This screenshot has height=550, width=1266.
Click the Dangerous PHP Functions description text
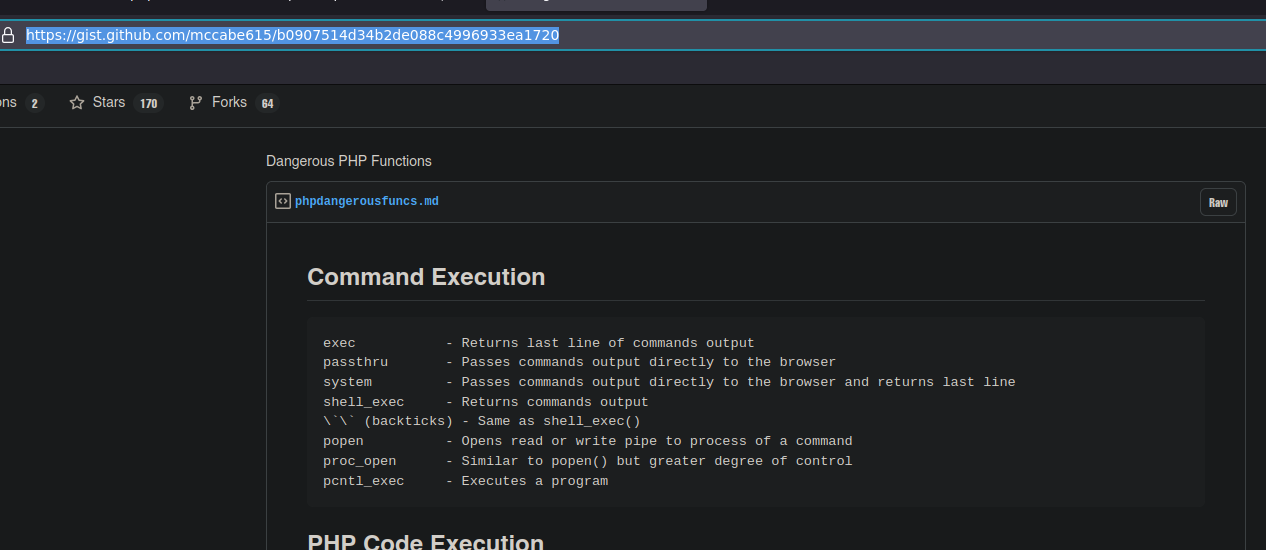349,161
